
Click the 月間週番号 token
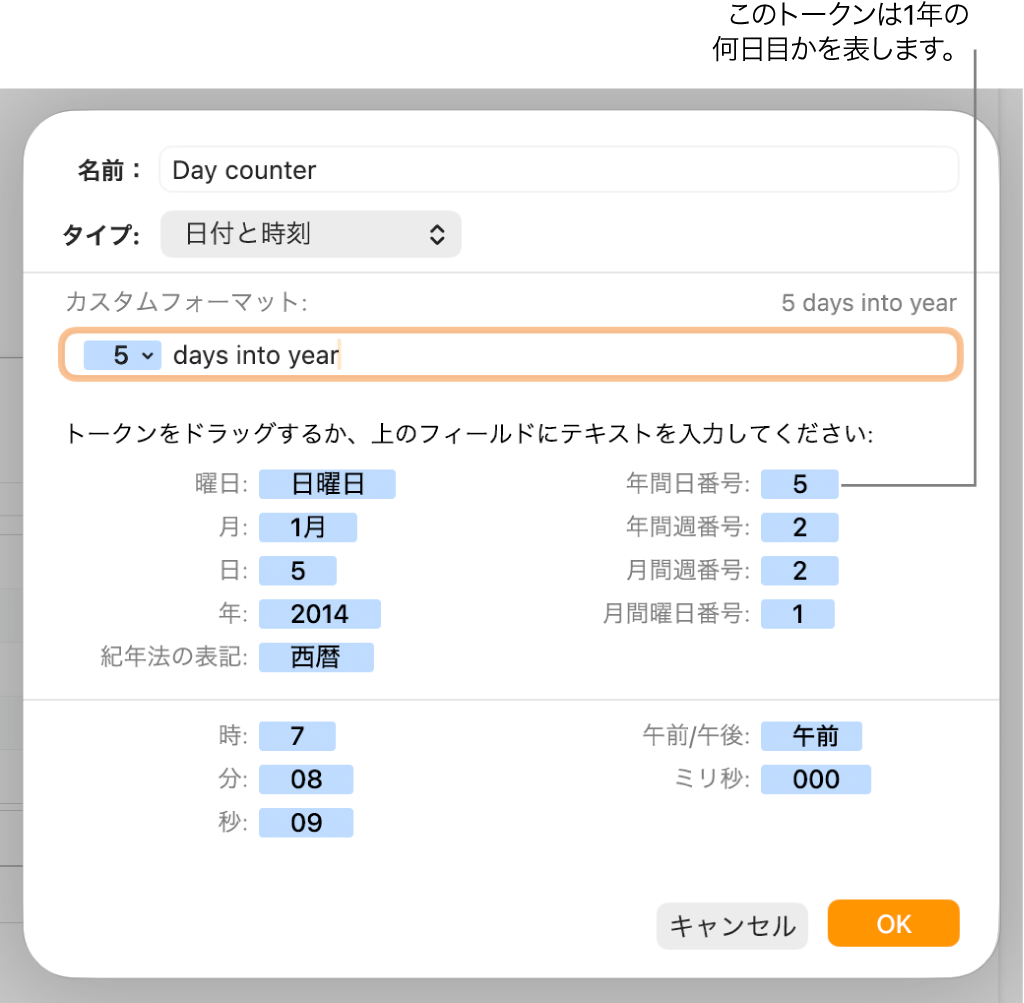(x=799, y=571)
